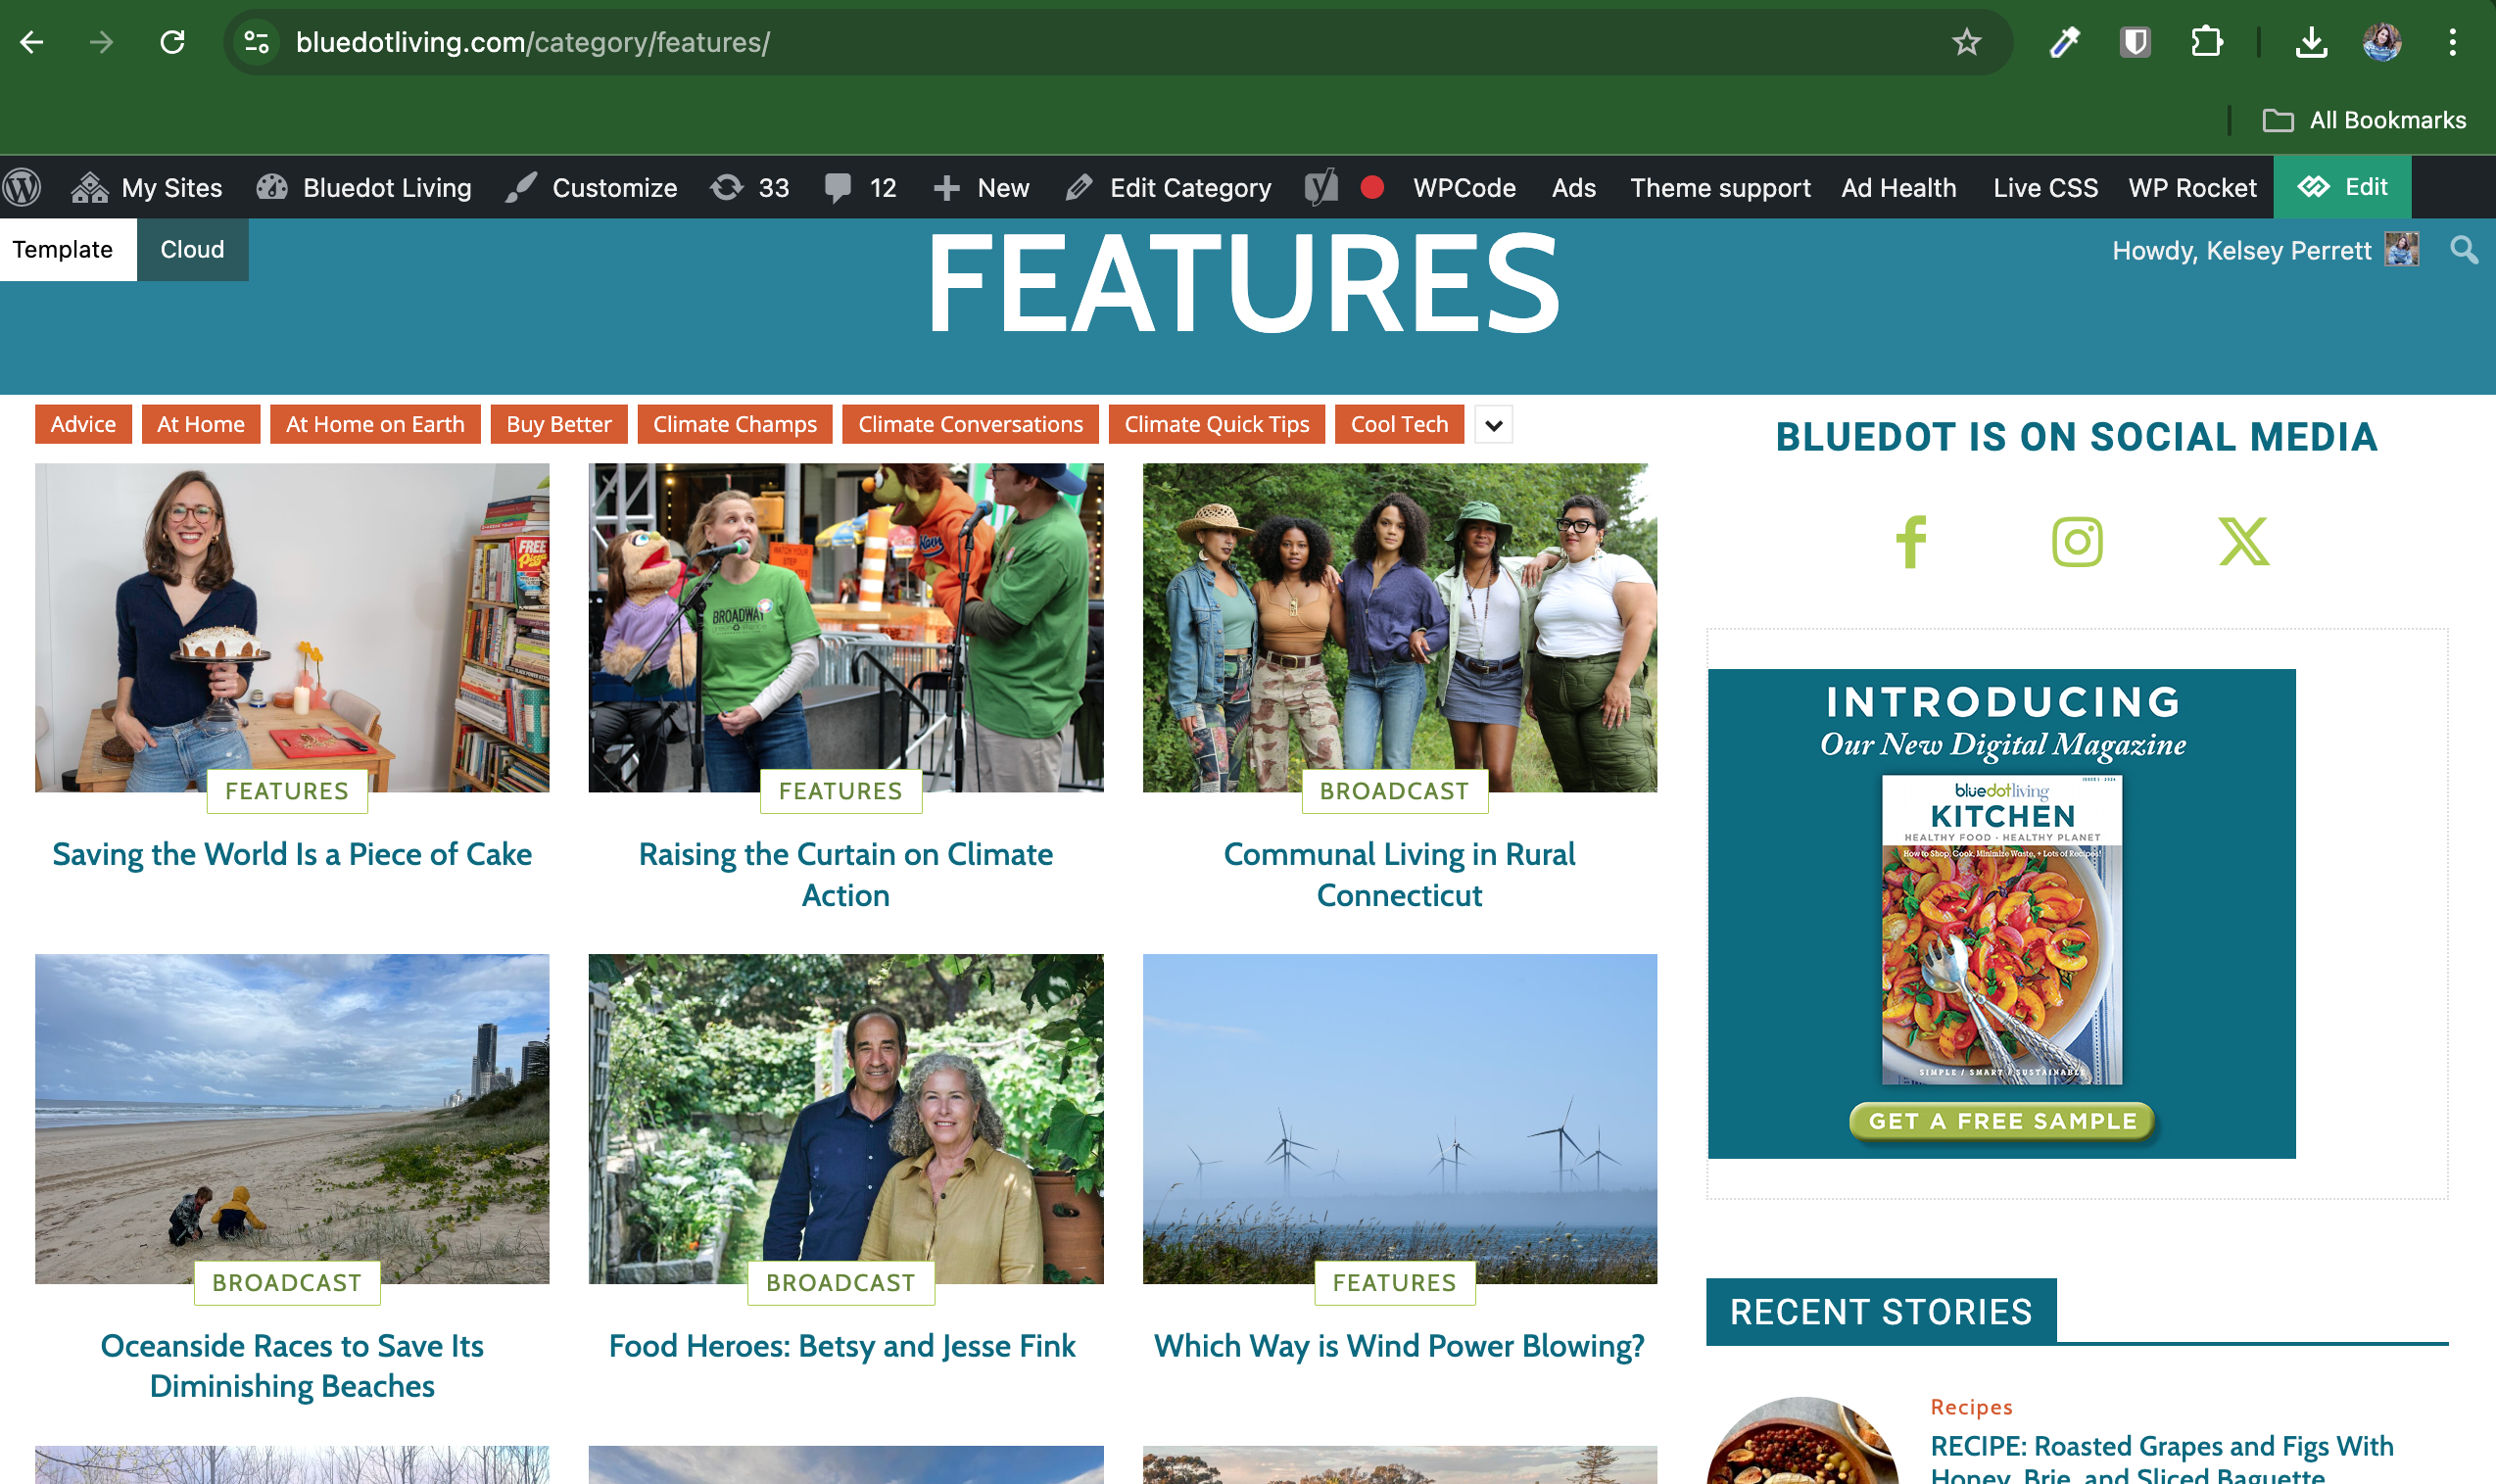Image resolution: width=2496 pixels, height=1484 pixels.
Task: Click Edit Category in the admin bar
Action: [x=1169, y=187]
